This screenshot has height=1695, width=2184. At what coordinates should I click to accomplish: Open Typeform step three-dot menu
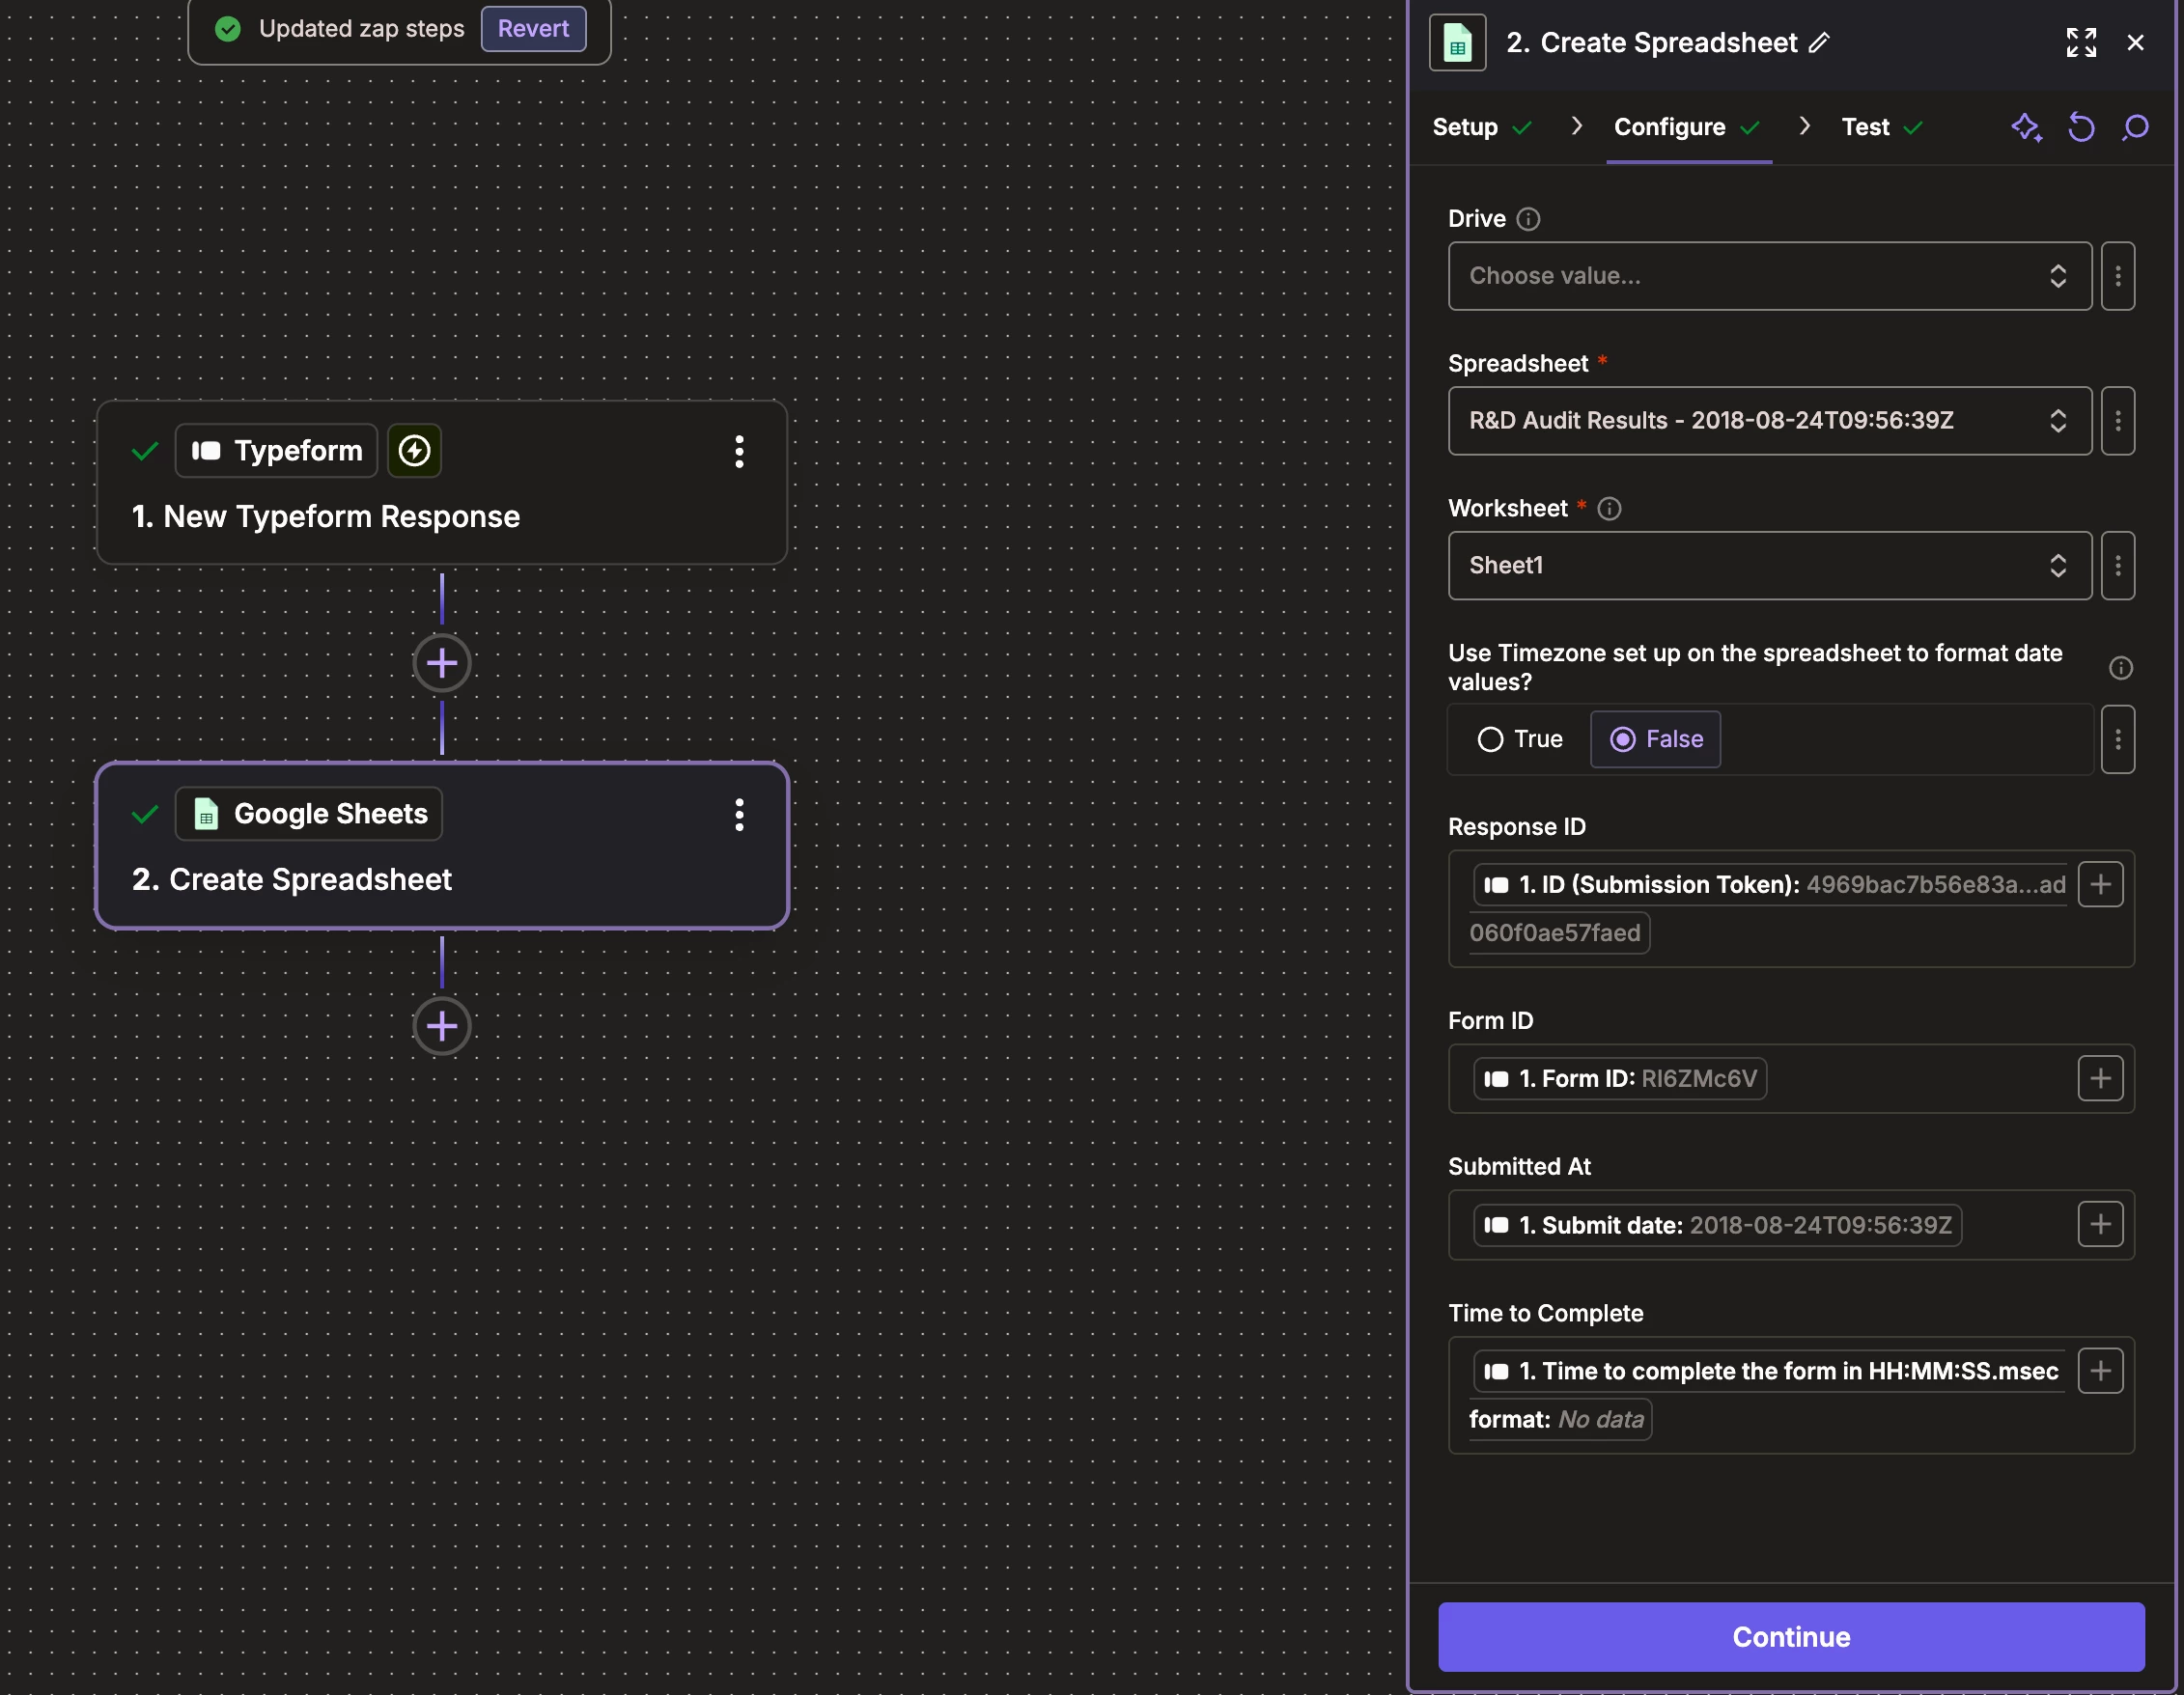coord(739,451)
